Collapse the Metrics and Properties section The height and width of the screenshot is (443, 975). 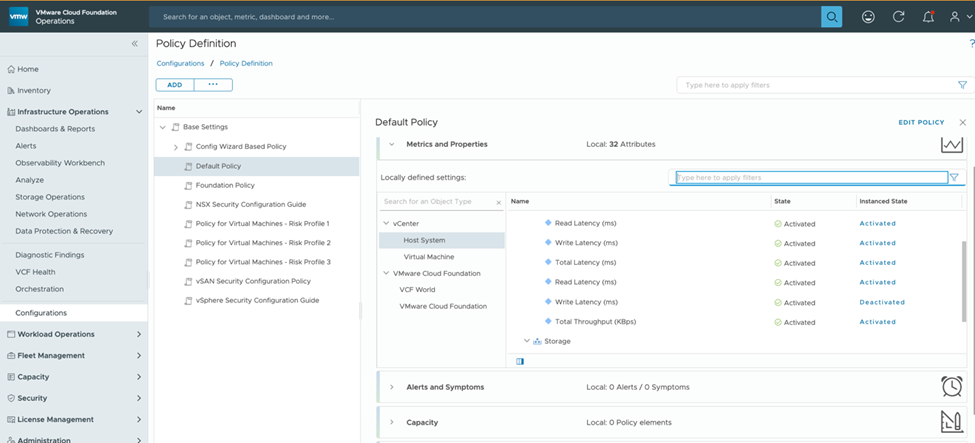[x=391, y=144]
